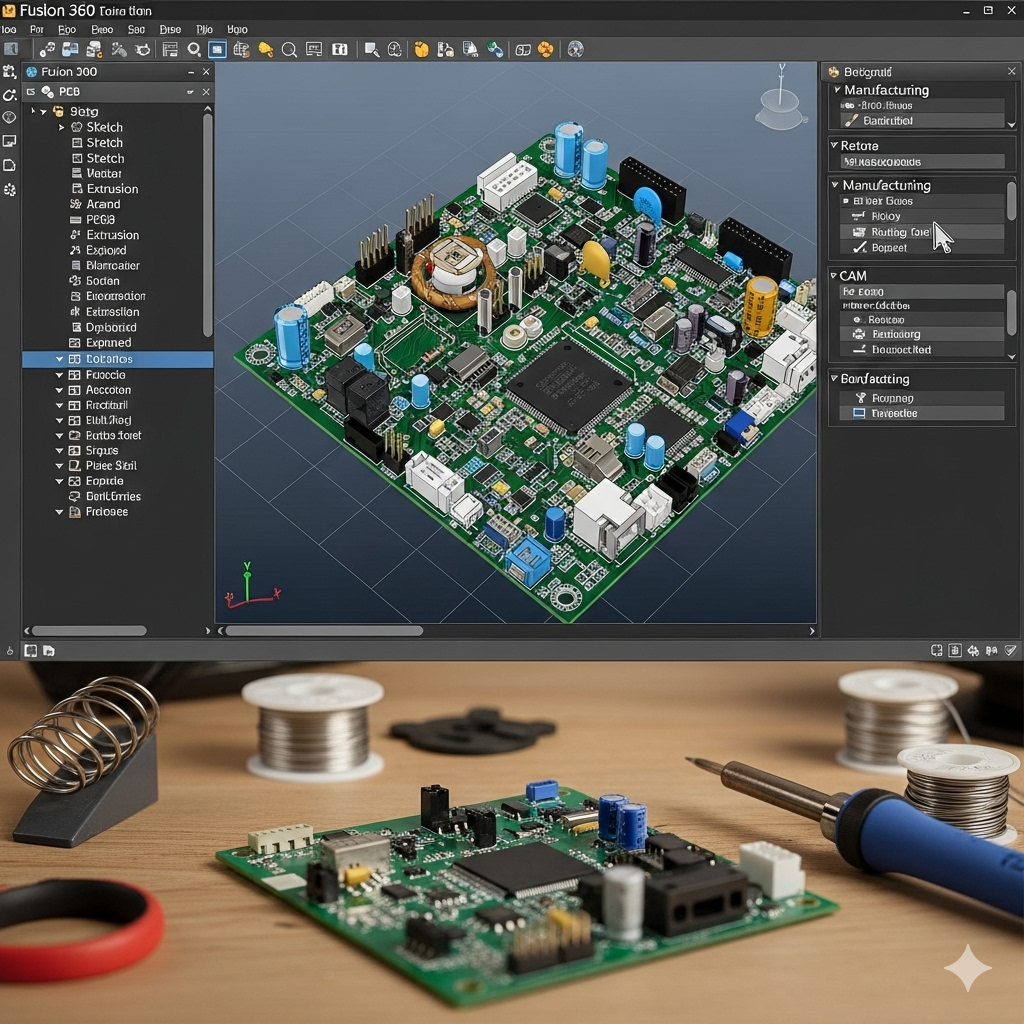The height and width of the screenshot is (1024, 1024).
Task: Open the PCB panel dropdown arrow
Action: 190,92
